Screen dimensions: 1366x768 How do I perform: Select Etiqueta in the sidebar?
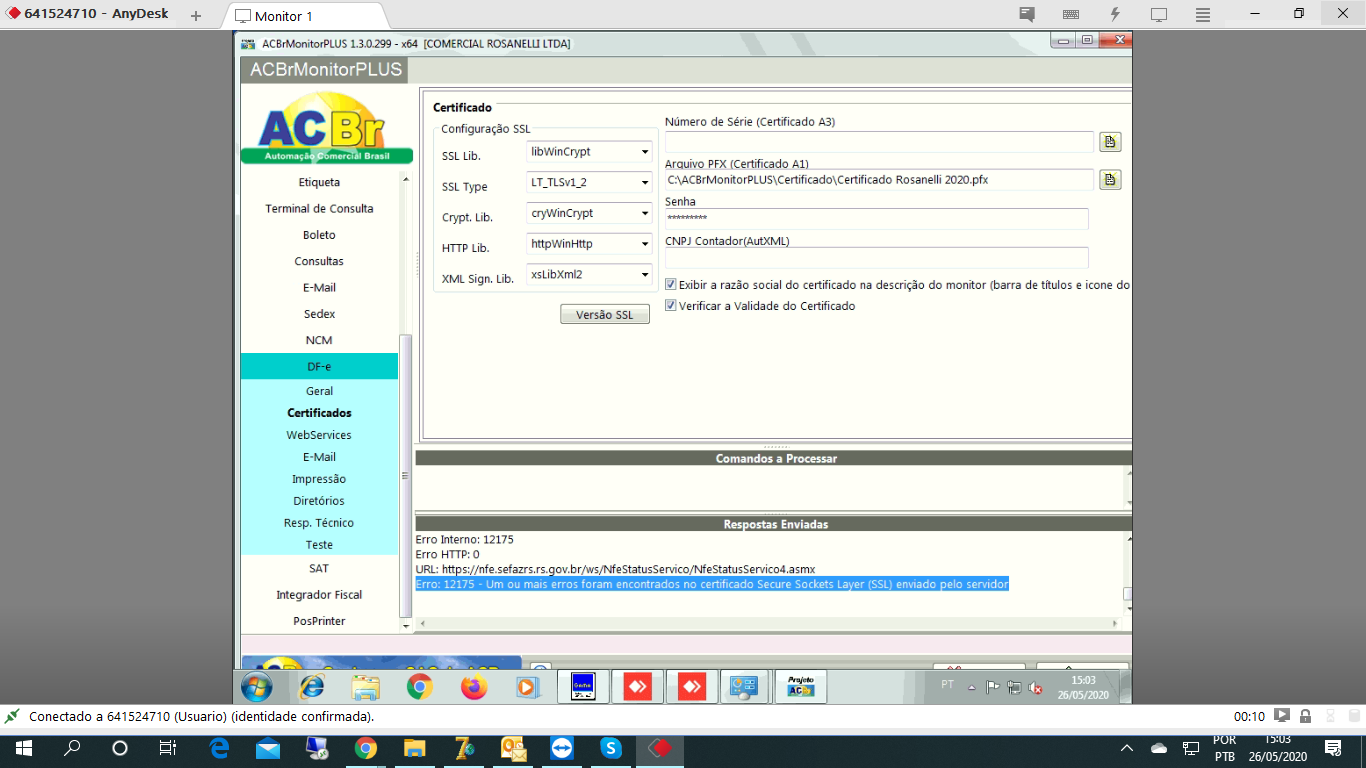(319, 182)
